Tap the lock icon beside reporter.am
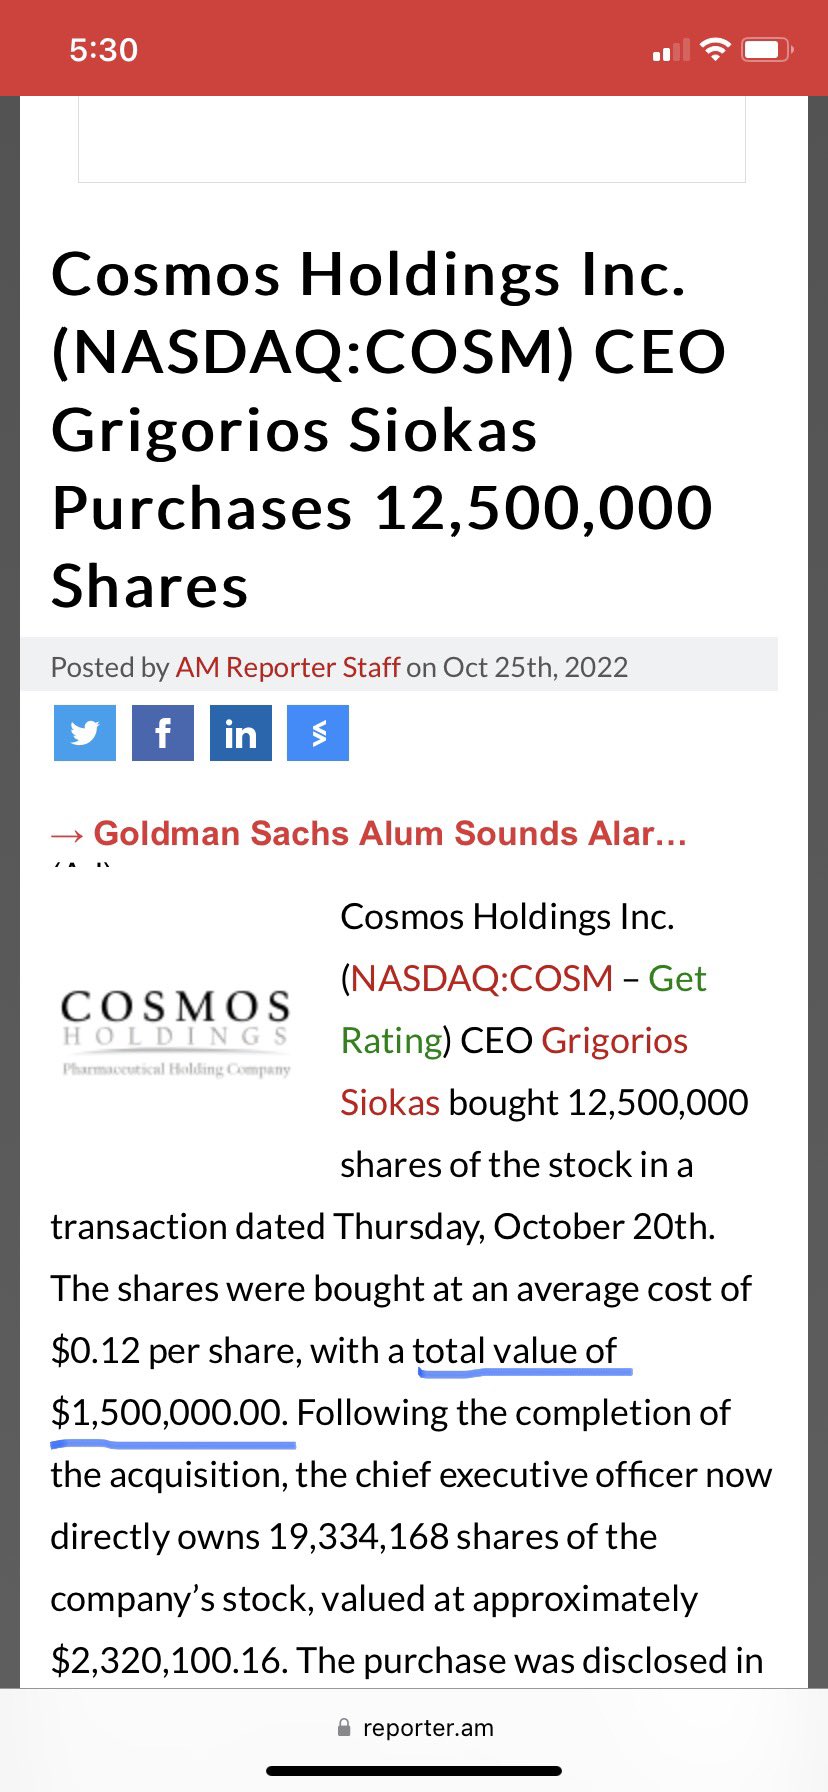 (344, 1727)
